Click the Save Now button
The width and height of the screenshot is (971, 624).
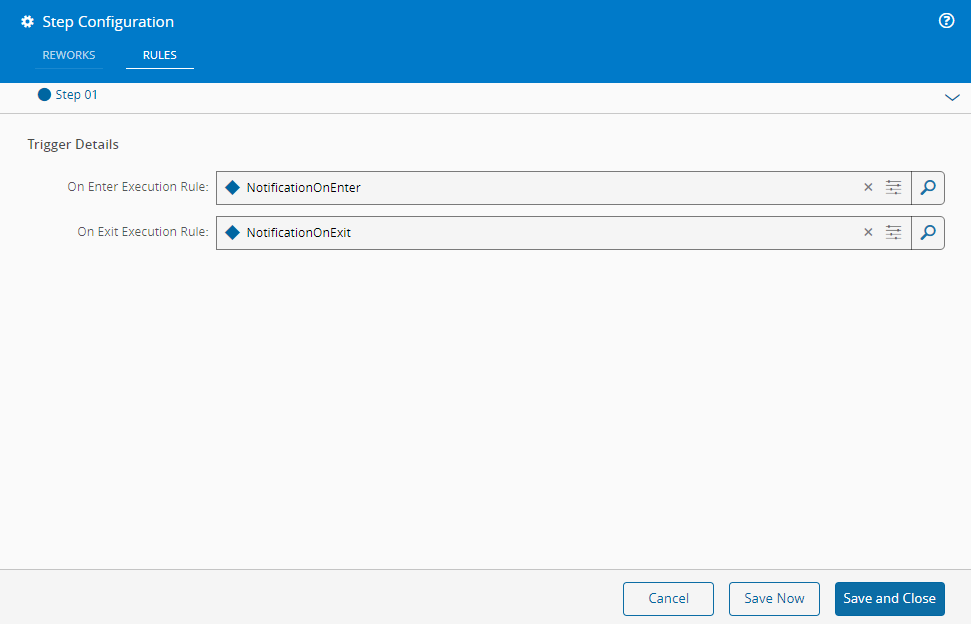tap(774, 599)
